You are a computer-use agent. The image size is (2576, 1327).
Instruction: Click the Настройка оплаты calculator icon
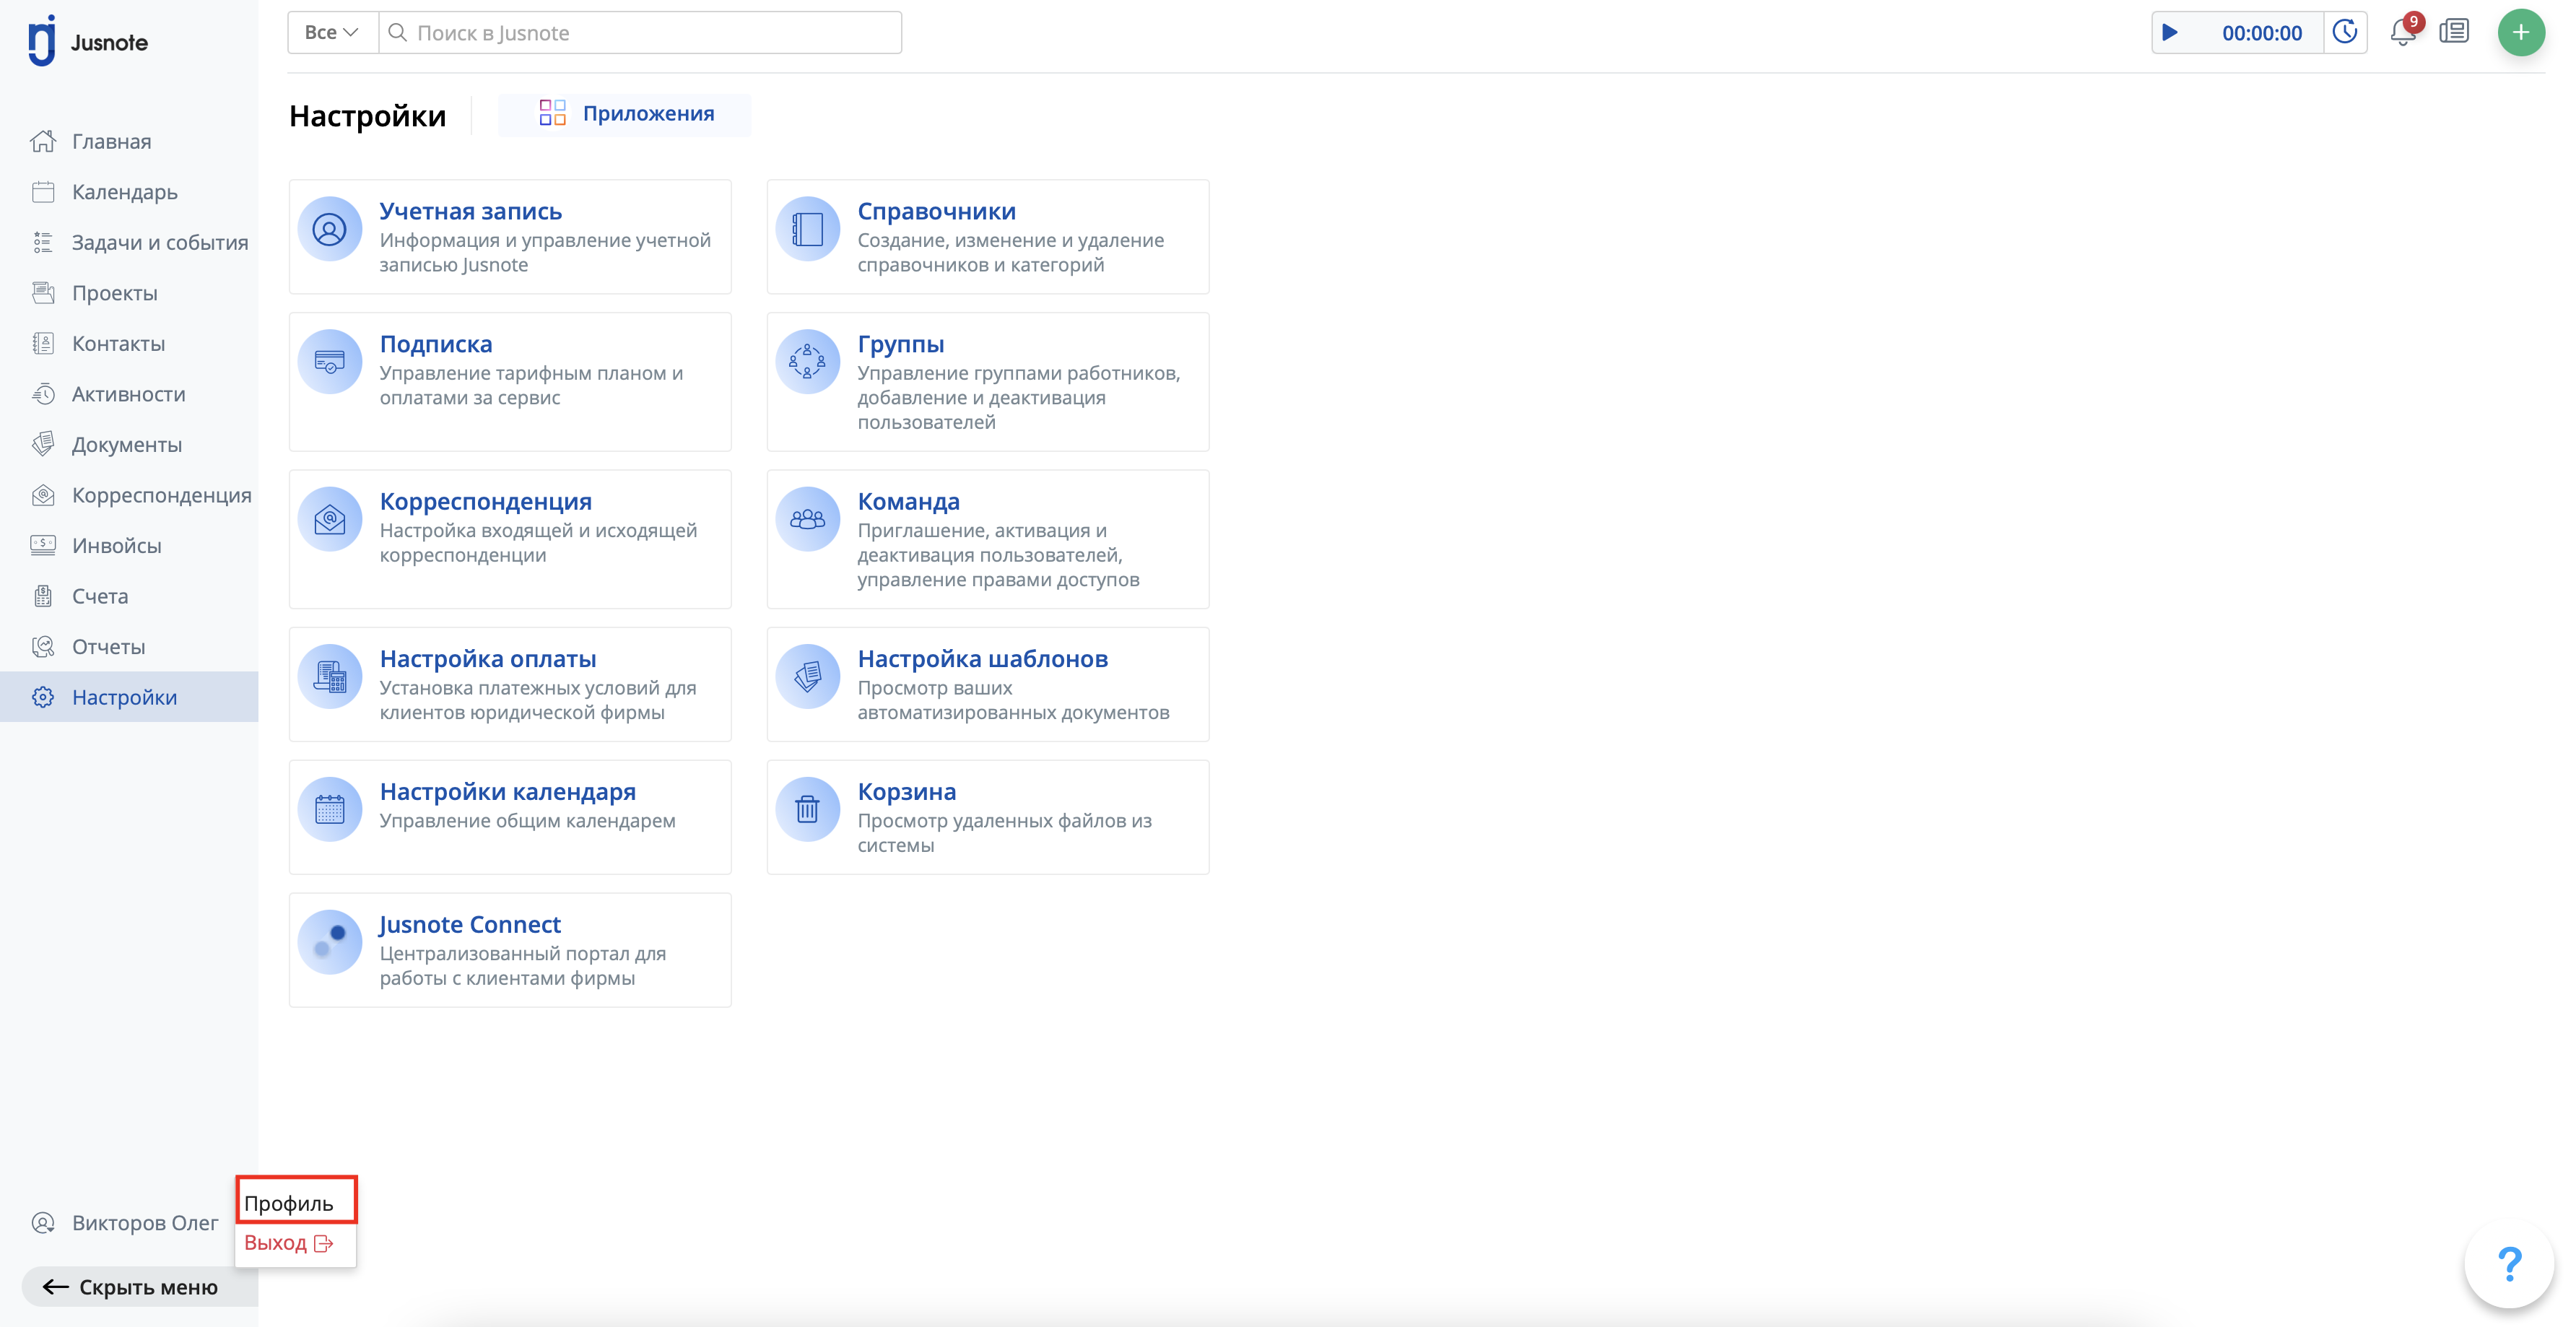(329, 676)
